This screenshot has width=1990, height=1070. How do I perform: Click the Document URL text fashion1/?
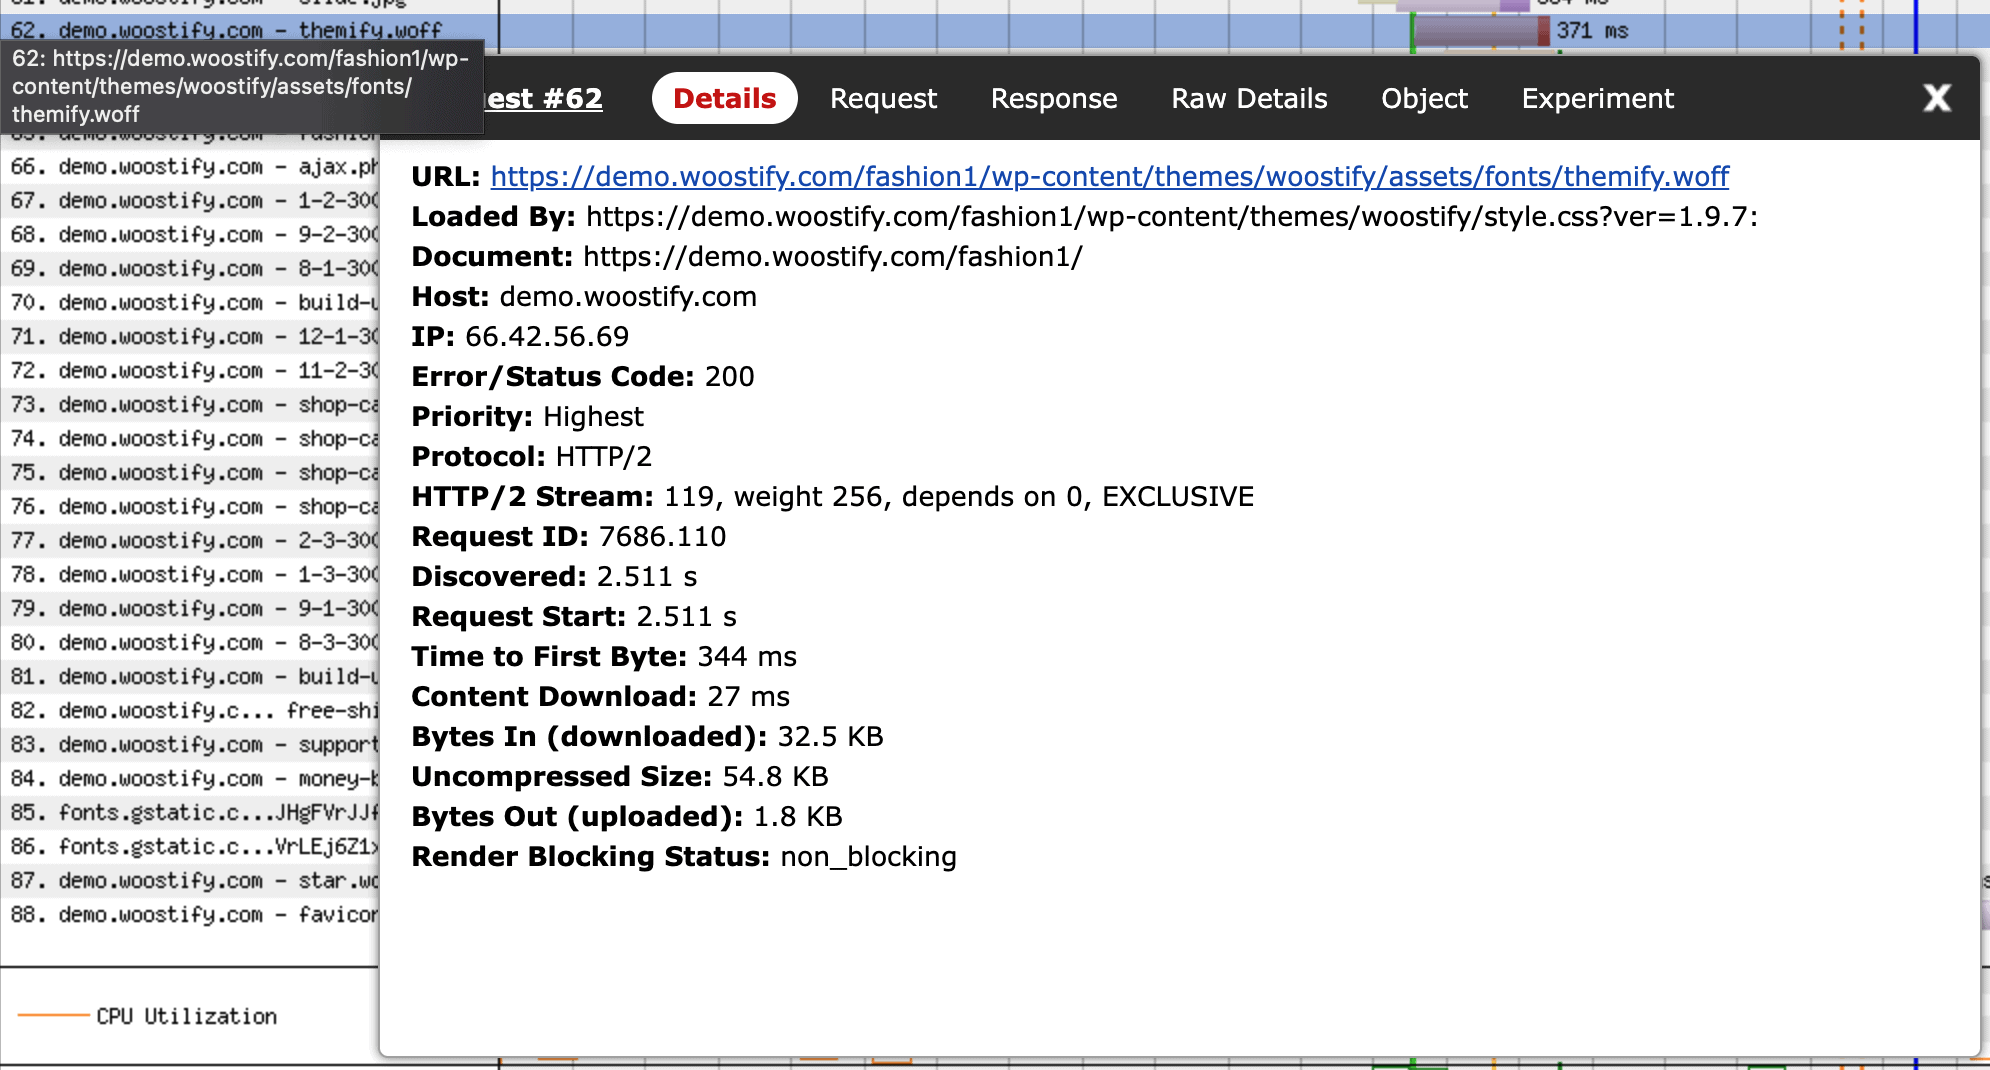pyautogui.click(x=832, y=257)
